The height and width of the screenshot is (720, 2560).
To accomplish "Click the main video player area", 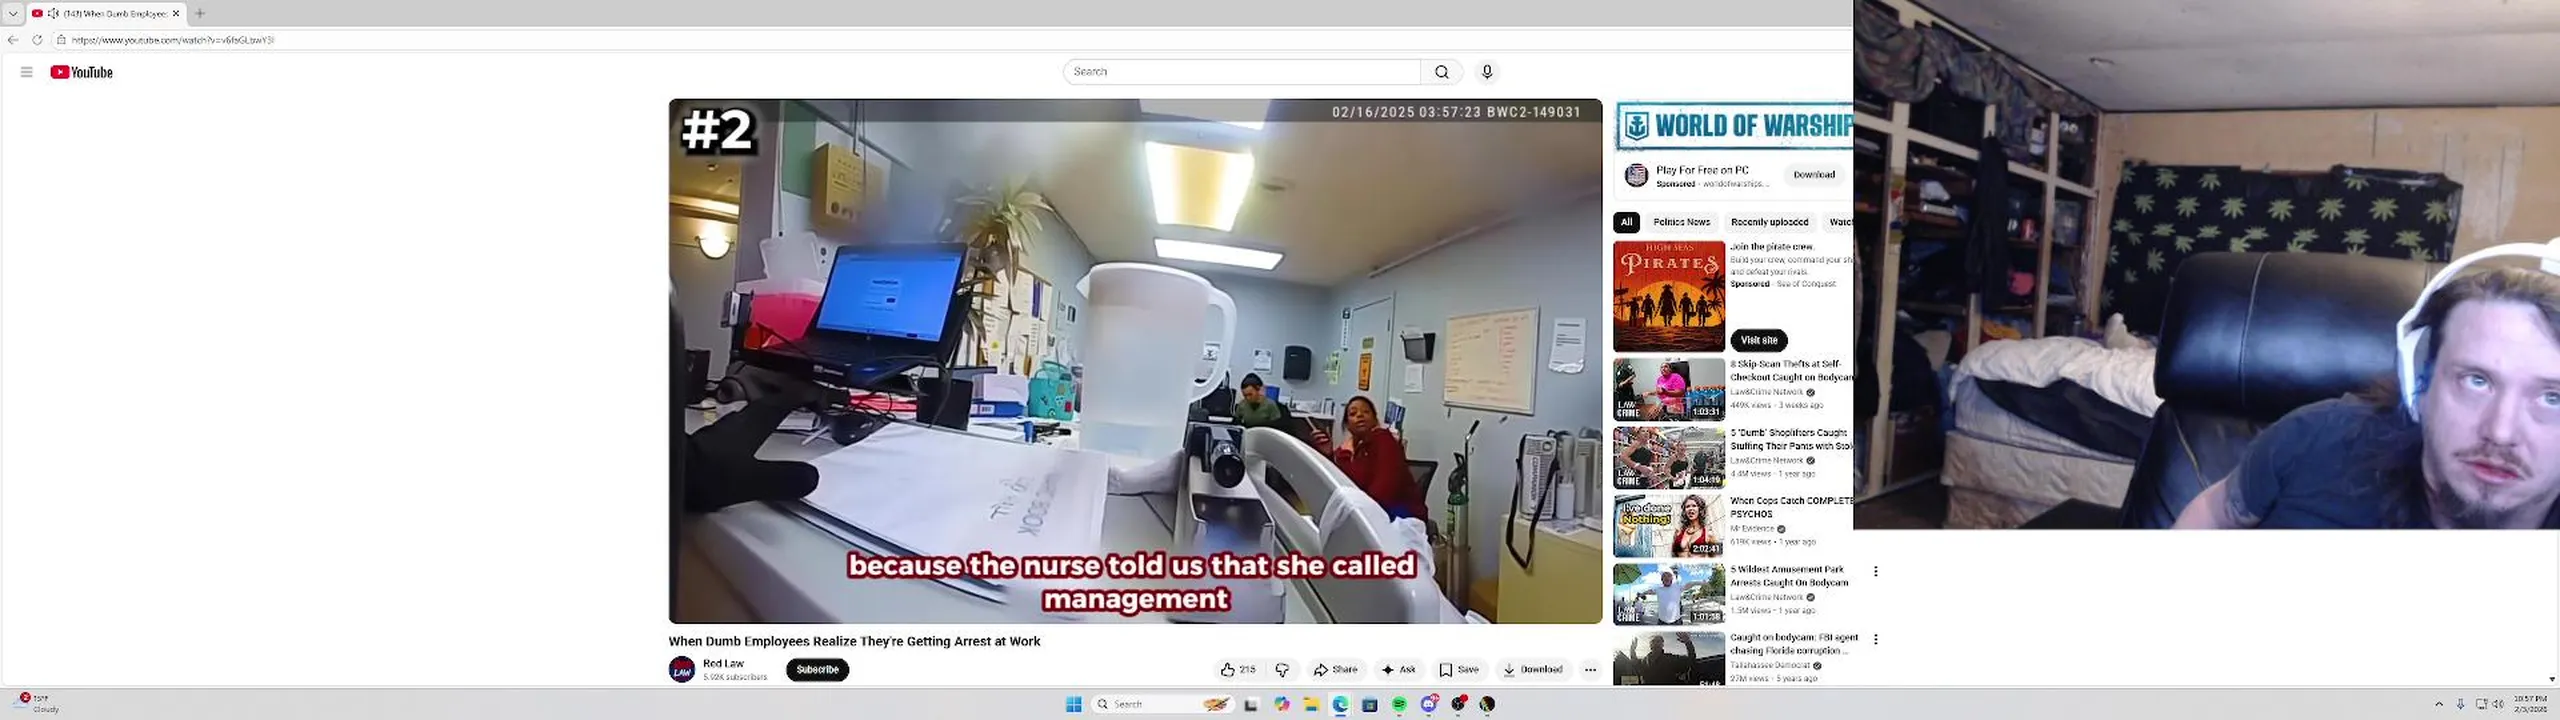I will pyautogui.click(x=1135, y=361).
